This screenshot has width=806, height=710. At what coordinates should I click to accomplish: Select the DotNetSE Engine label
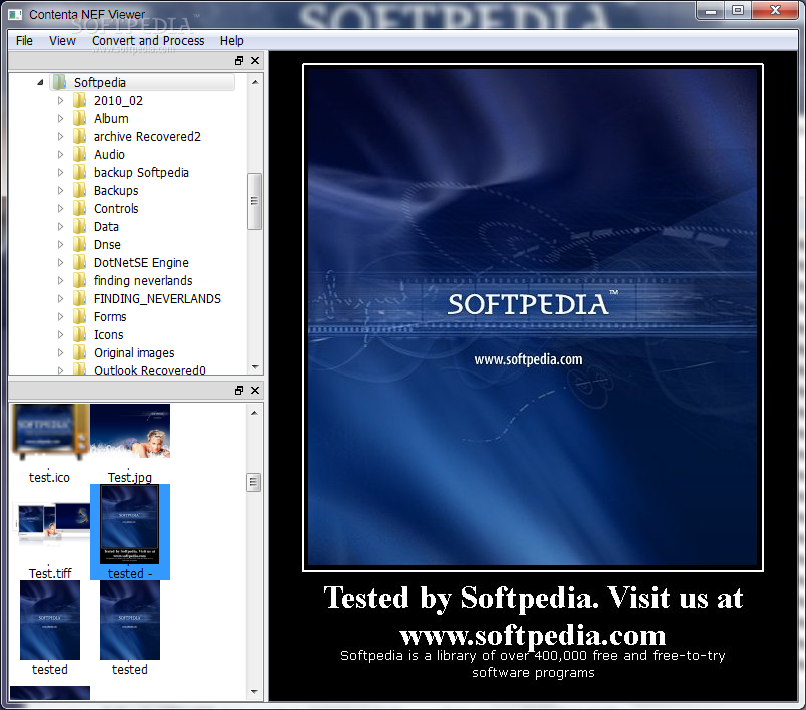point(141,262)
